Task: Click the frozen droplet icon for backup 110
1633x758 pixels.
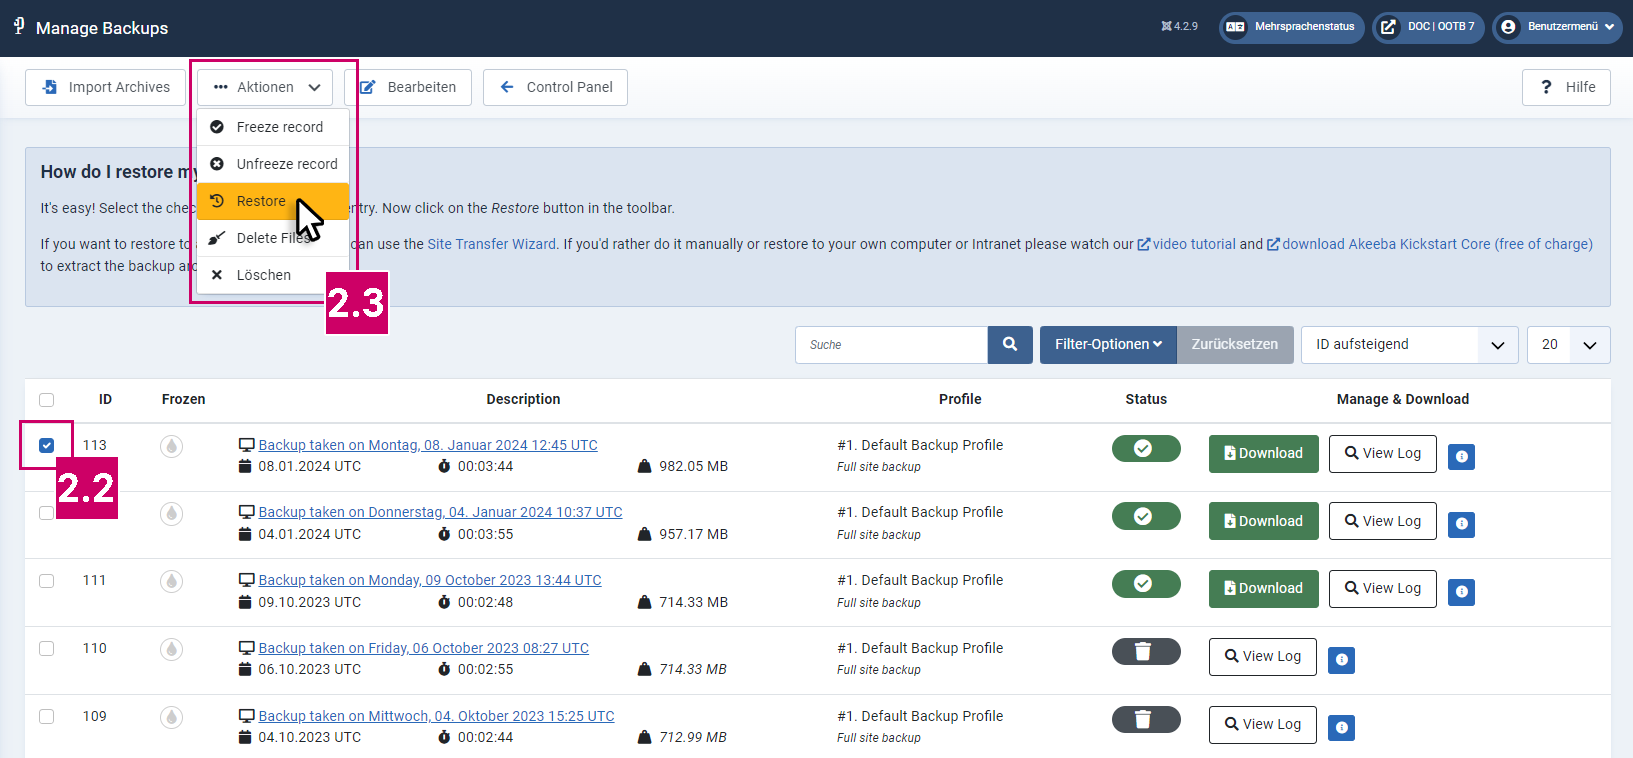Action: 172,649
